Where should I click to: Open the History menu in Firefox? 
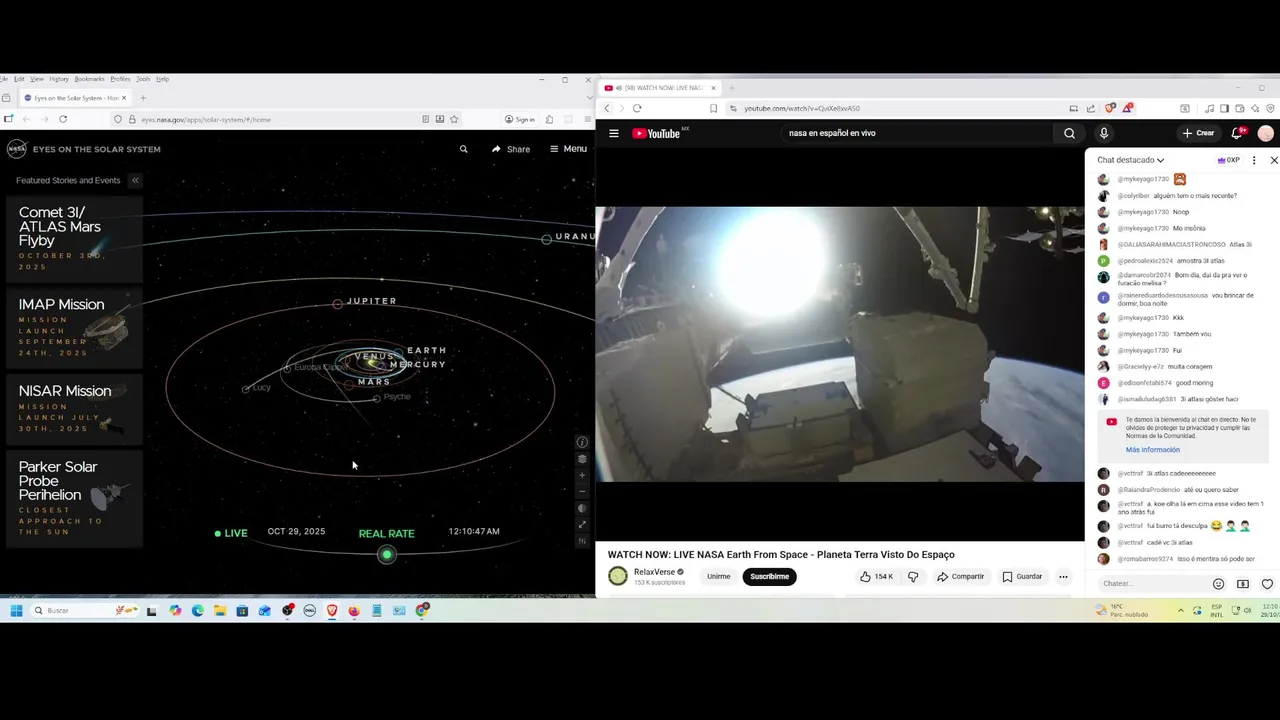[x=59, y=79]
